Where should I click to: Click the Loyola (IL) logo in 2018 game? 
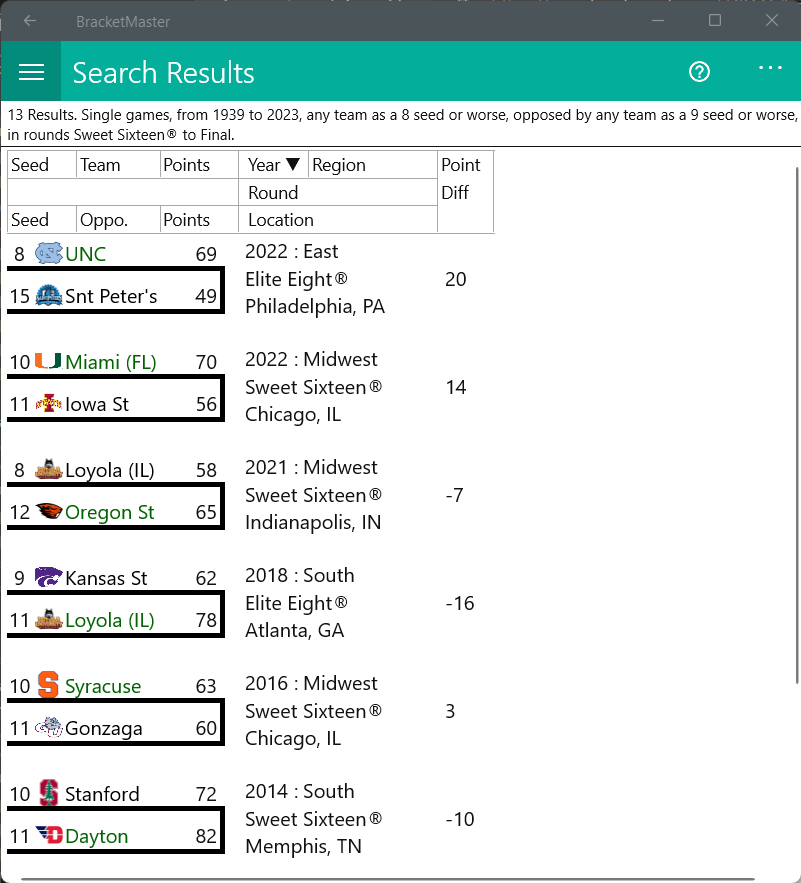pos(49,619)
